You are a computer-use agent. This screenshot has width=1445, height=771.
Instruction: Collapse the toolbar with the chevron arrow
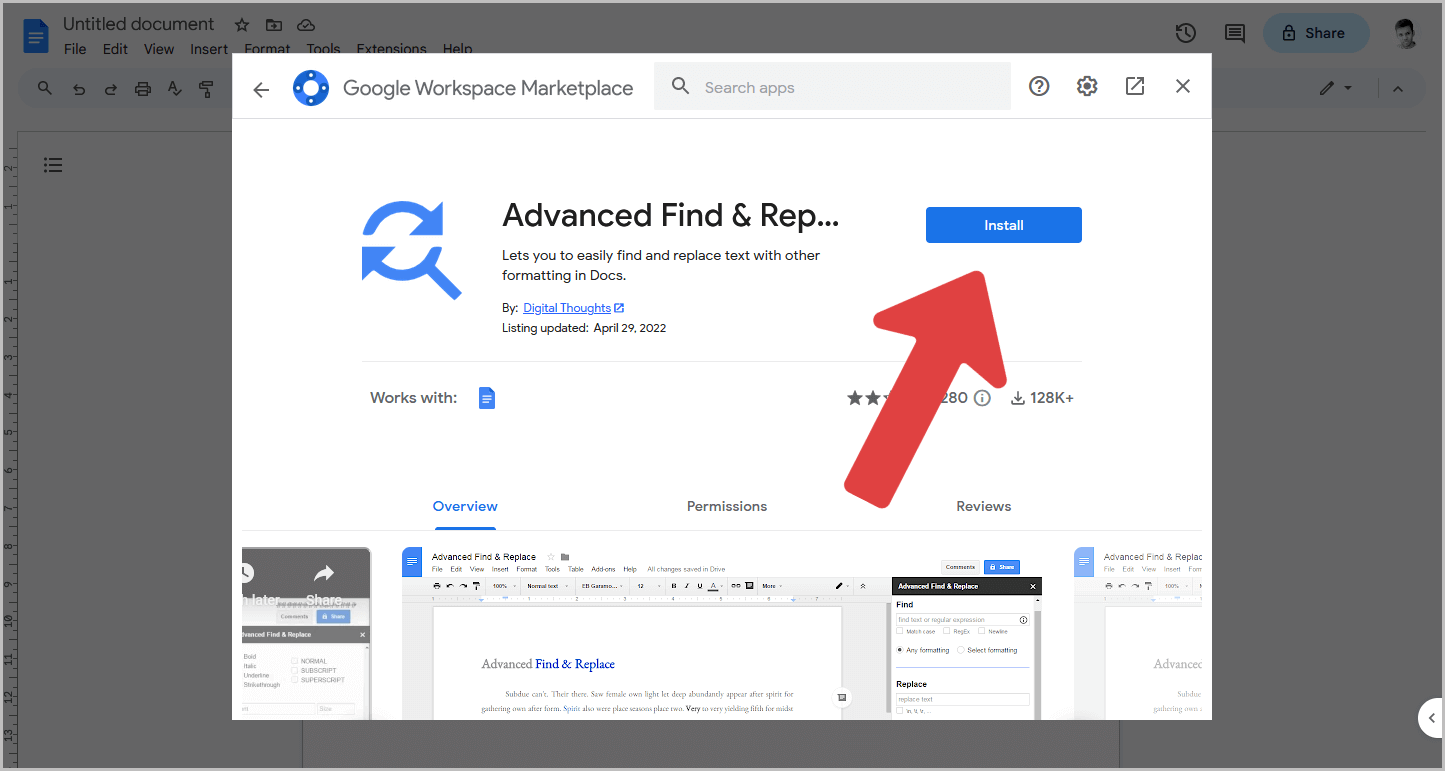1397,88
